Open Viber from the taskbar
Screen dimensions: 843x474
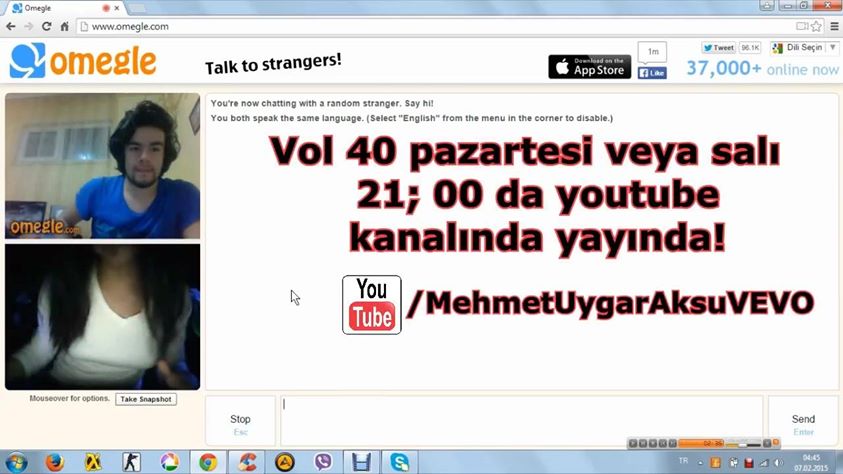coord(323,462)
